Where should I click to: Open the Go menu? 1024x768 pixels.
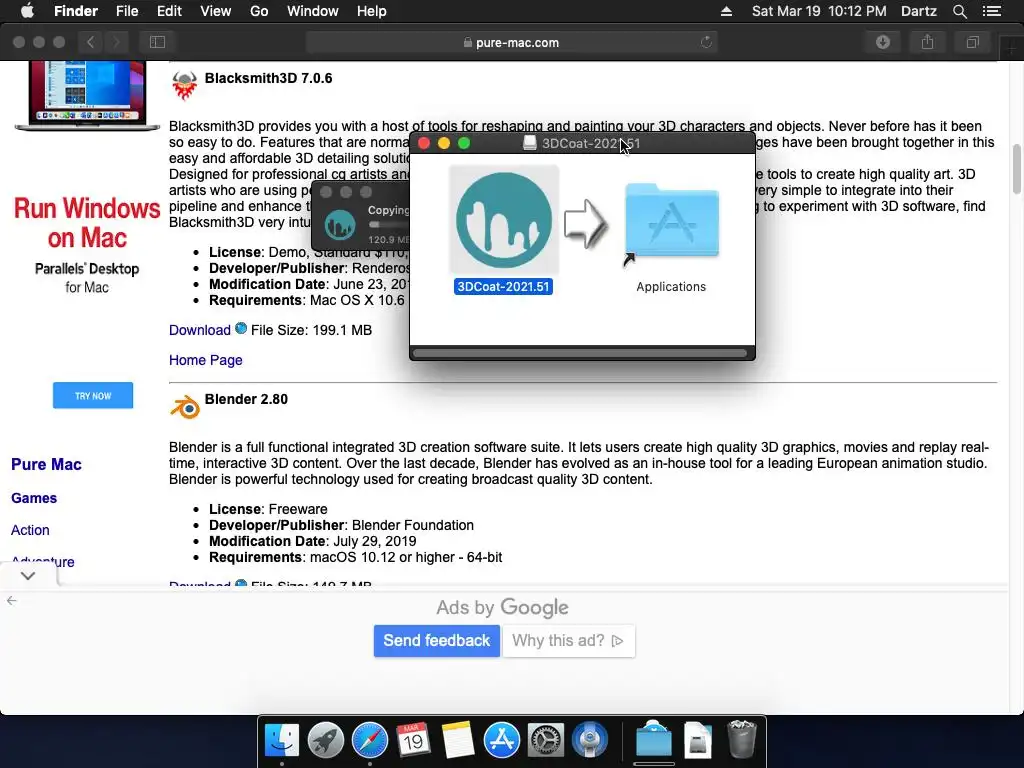259,11
